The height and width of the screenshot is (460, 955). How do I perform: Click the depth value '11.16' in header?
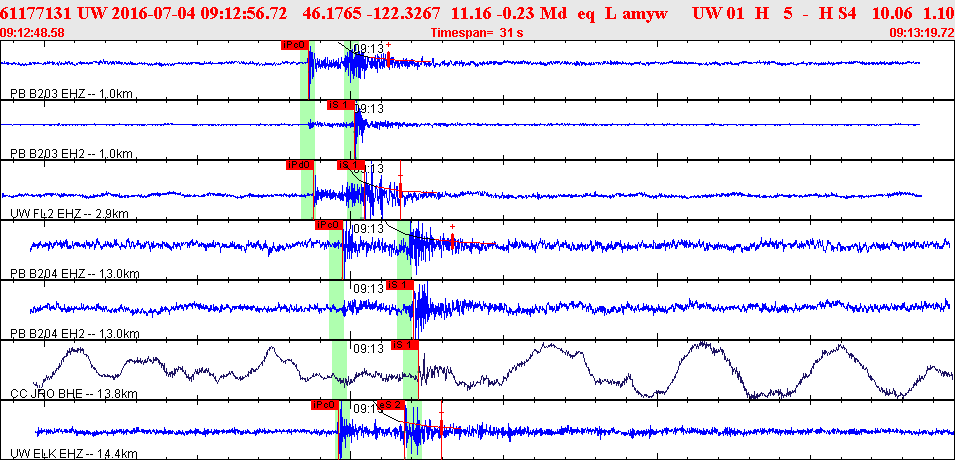[473, 14]
